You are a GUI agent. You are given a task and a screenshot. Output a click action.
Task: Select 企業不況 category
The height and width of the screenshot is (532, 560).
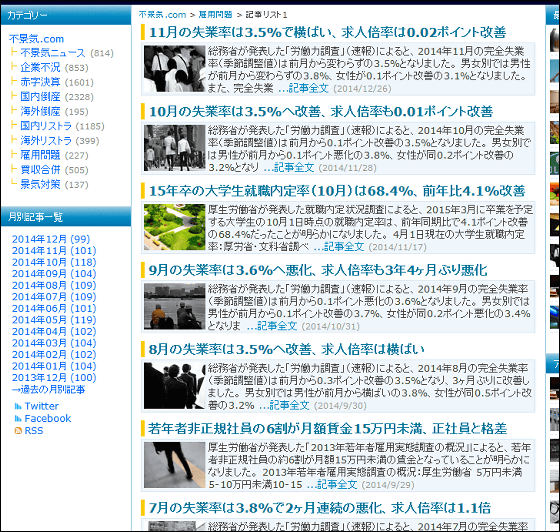pyautogui.click(x=40, y=67)
